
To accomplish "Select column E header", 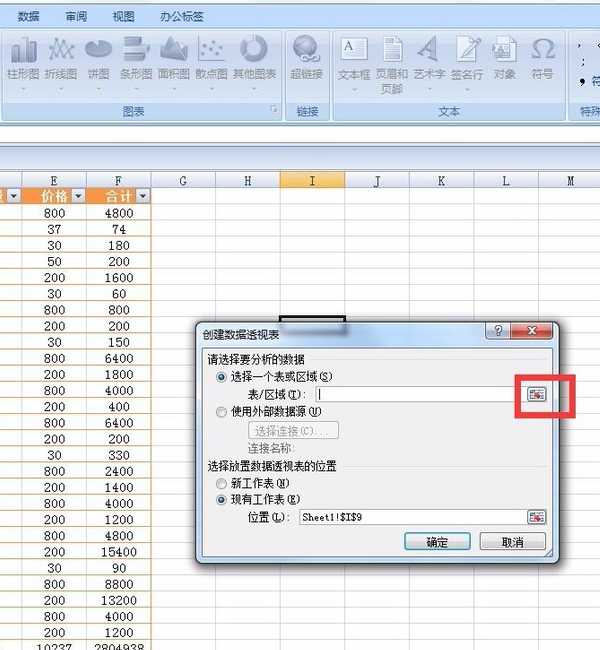I will tap(54, 181).
